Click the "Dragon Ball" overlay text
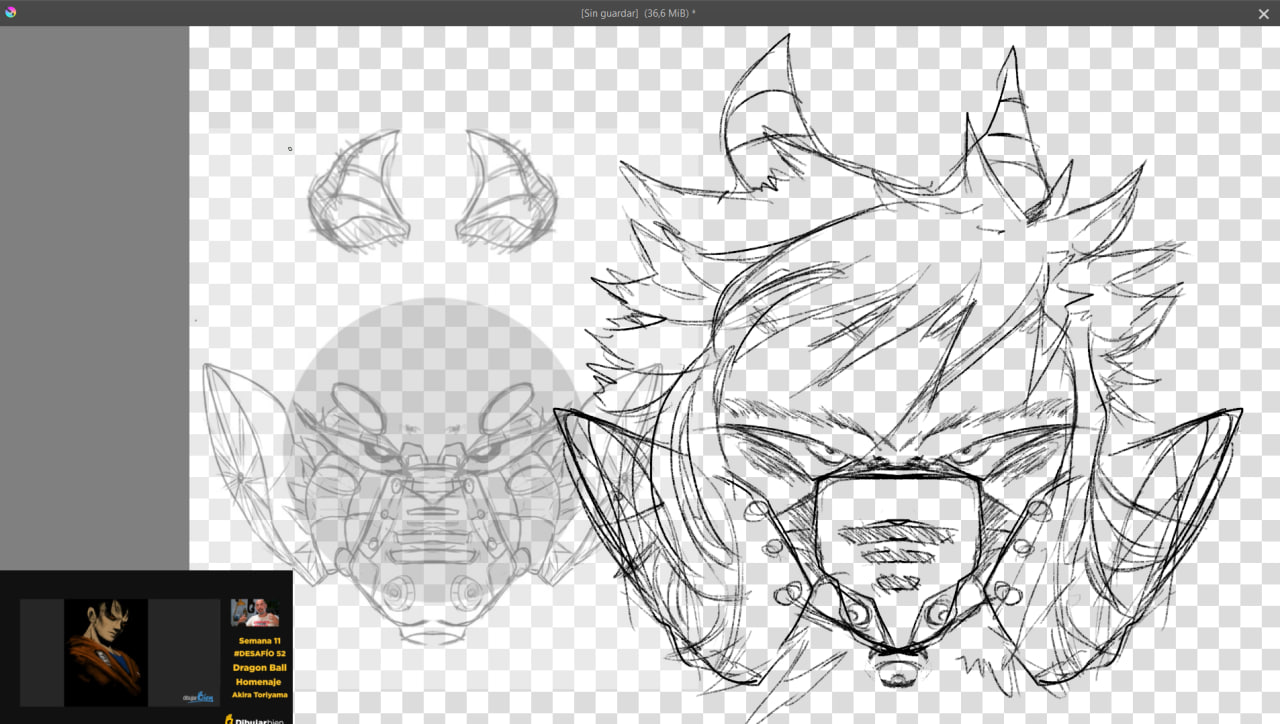This screenshot has width=1280, height=724. [x=260, y=667]
